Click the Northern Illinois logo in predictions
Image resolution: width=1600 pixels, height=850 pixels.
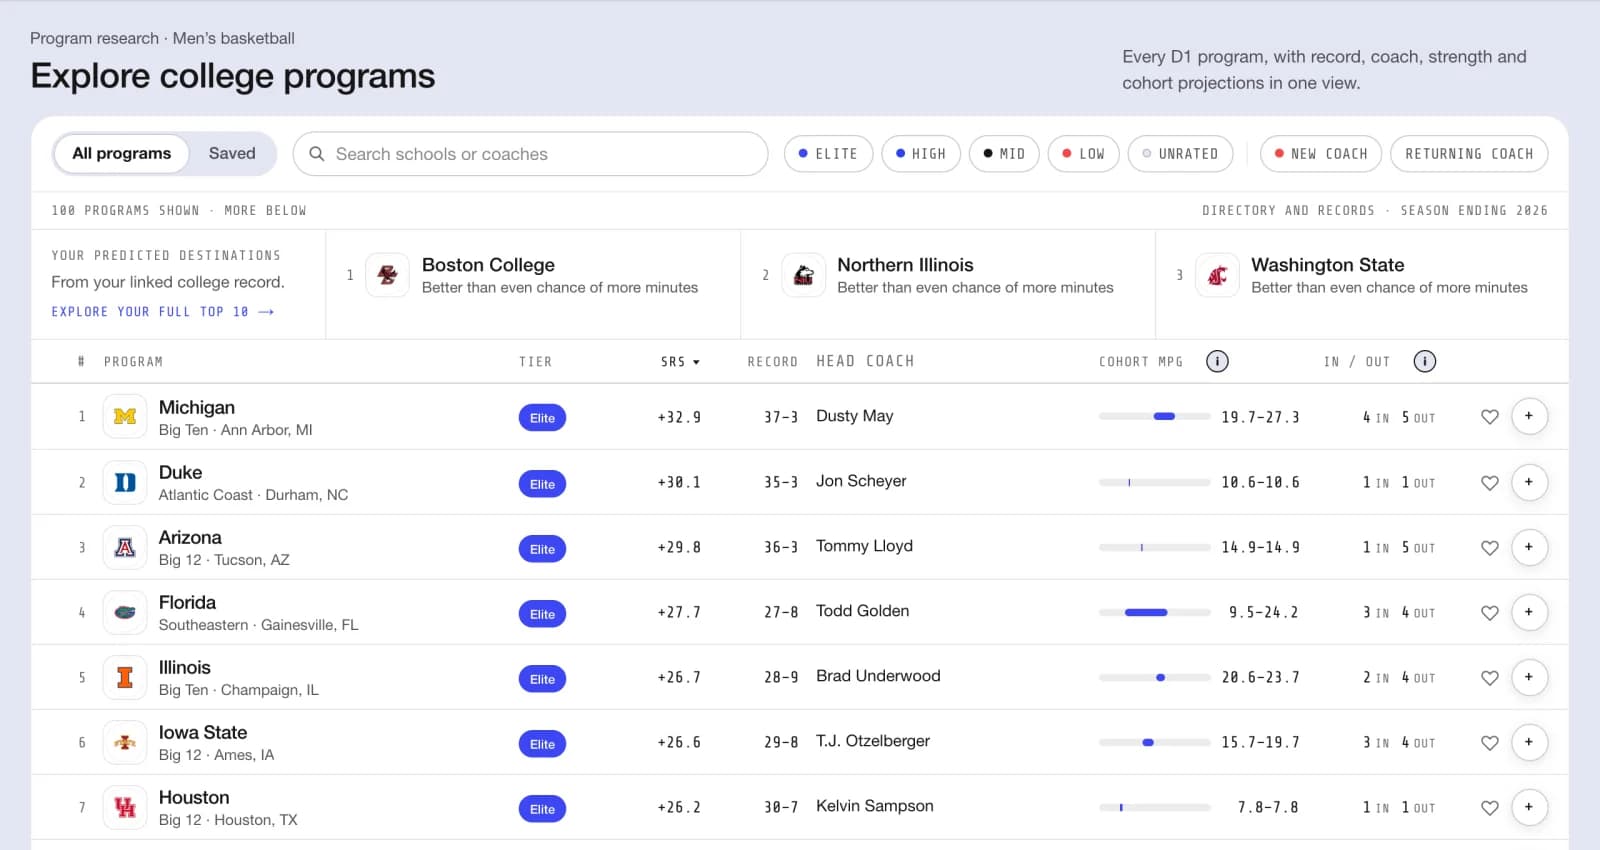click(803, 275)
